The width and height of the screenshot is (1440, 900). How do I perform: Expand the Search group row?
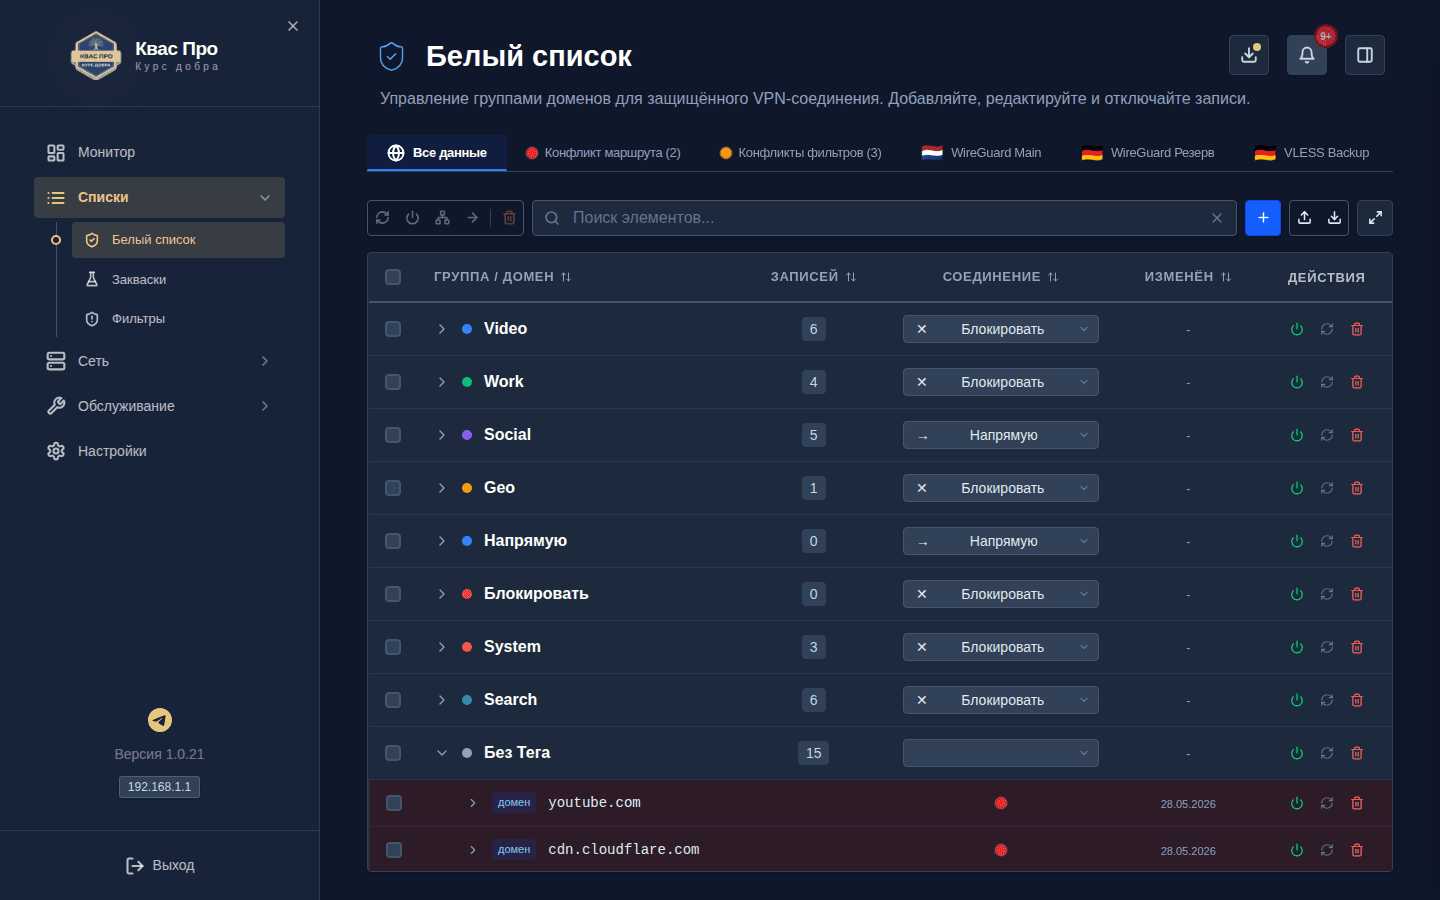[441, 700]
